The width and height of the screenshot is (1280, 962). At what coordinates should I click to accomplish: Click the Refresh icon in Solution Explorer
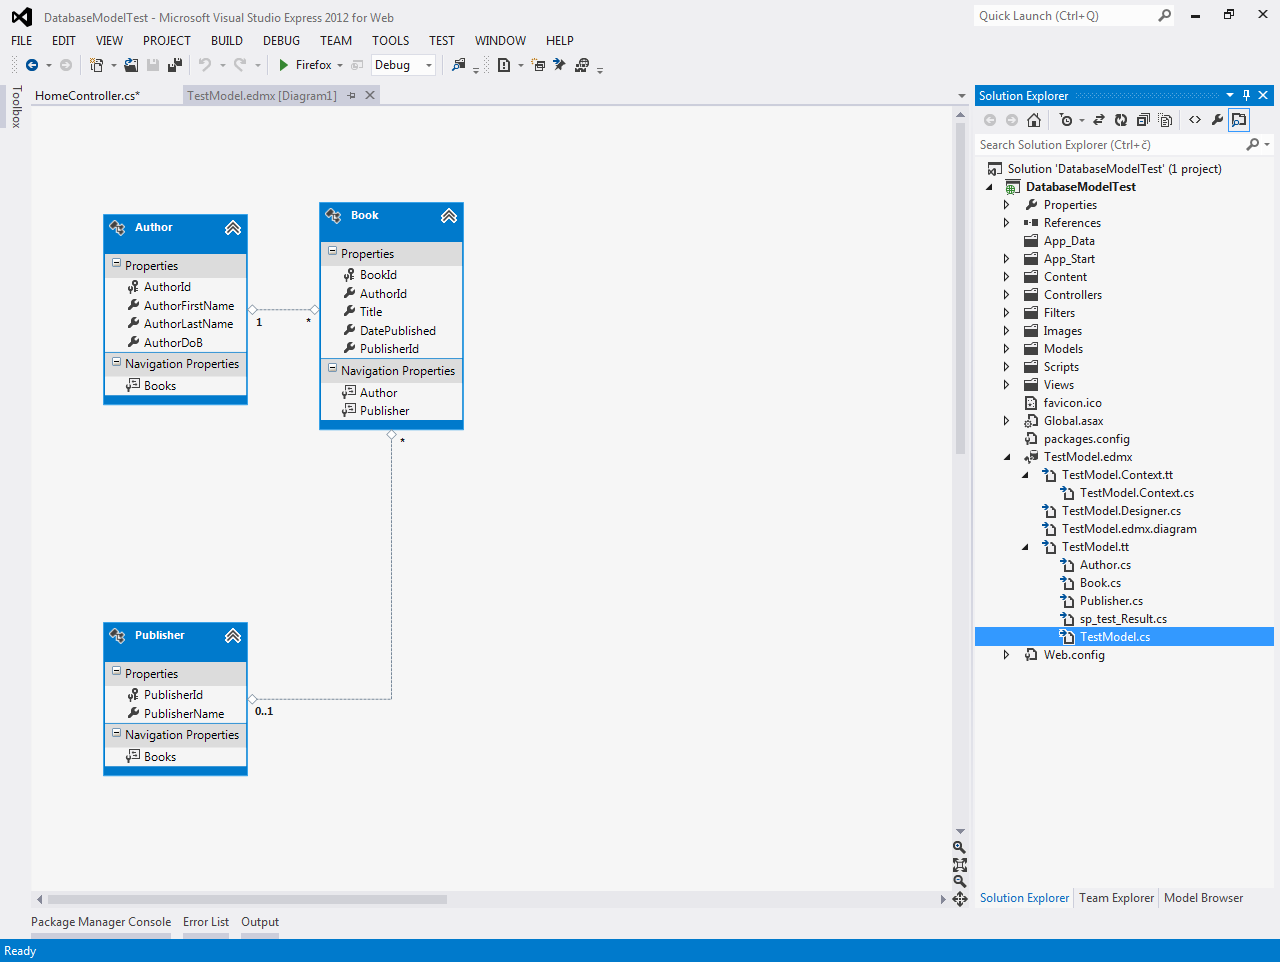tap(1121, 120)
